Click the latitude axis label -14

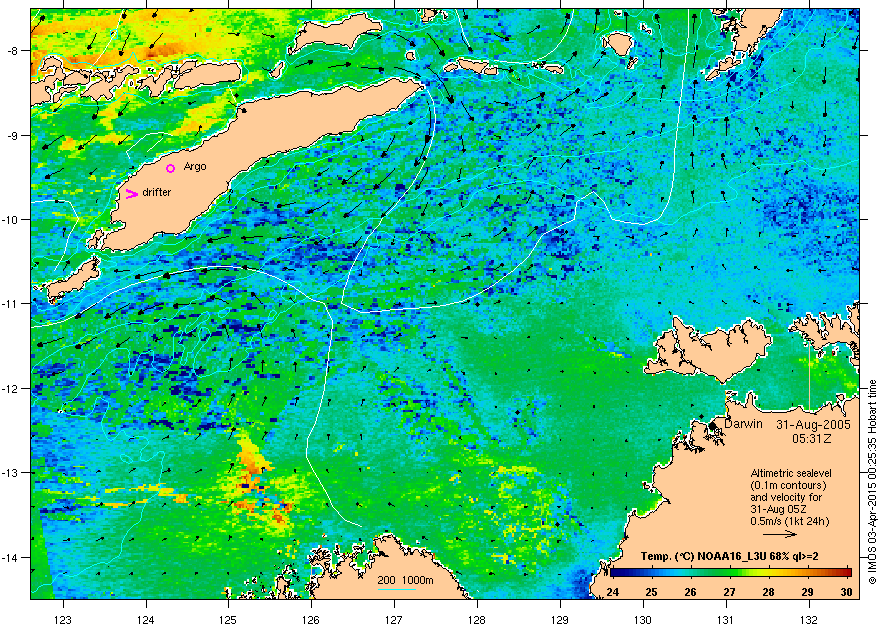(10, 558)
